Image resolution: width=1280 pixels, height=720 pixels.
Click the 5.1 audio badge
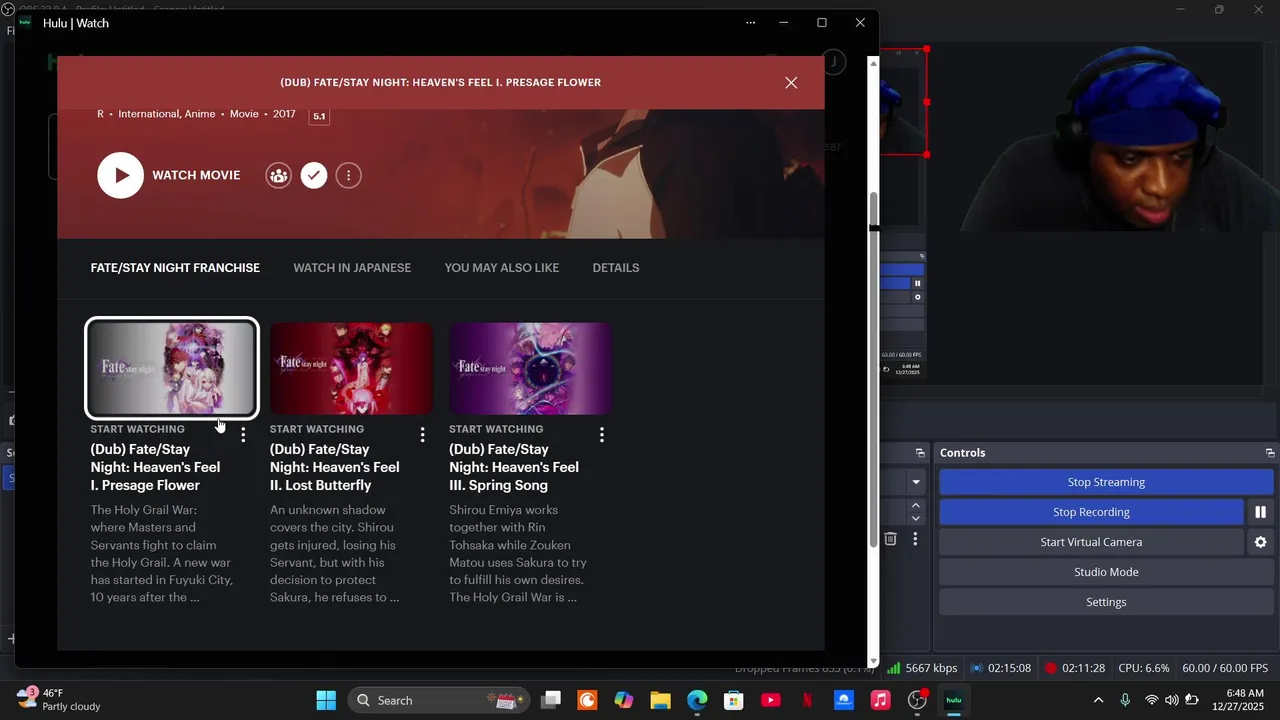coord(319,116)
